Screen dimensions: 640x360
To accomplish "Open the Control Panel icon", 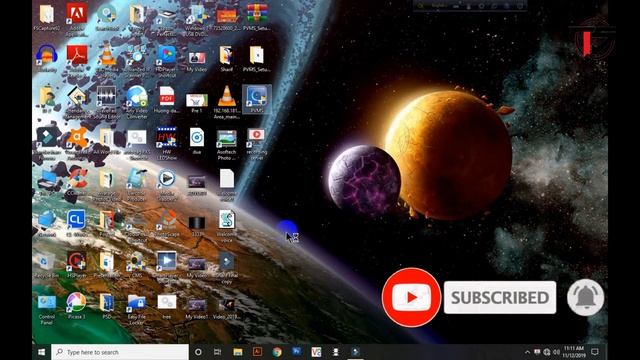I will pyautogui.click(x=47, y=309).
